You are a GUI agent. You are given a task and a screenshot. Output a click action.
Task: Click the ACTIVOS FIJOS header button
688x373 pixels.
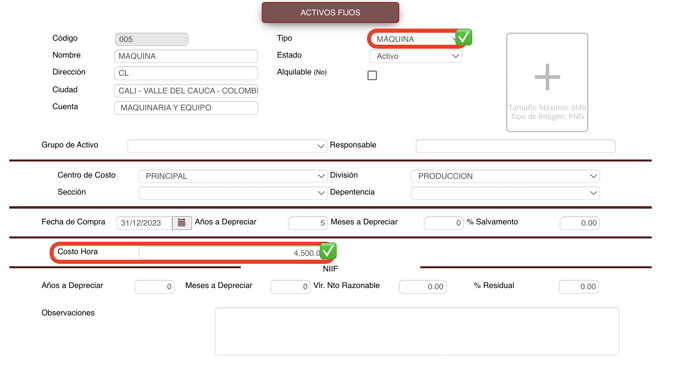pos(330,13)
